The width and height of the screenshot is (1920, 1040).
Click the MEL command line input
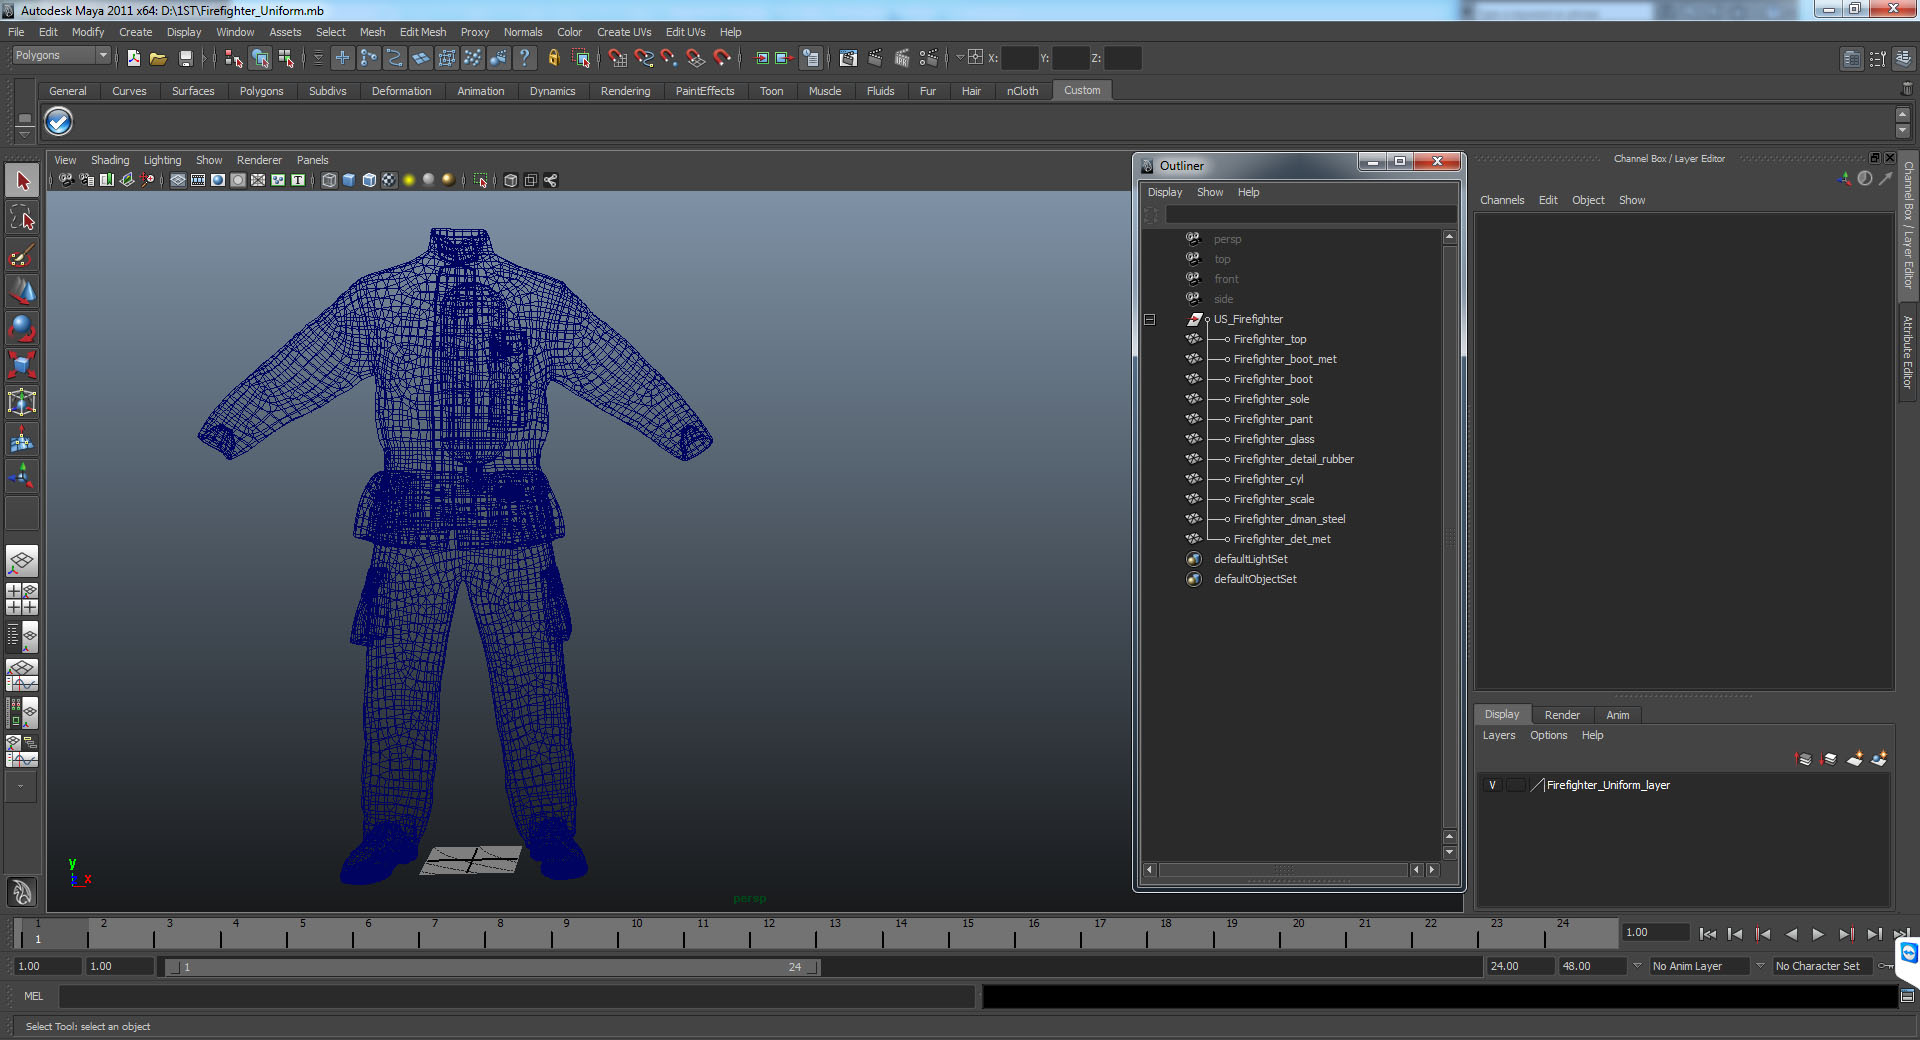(x=517, y=996)
